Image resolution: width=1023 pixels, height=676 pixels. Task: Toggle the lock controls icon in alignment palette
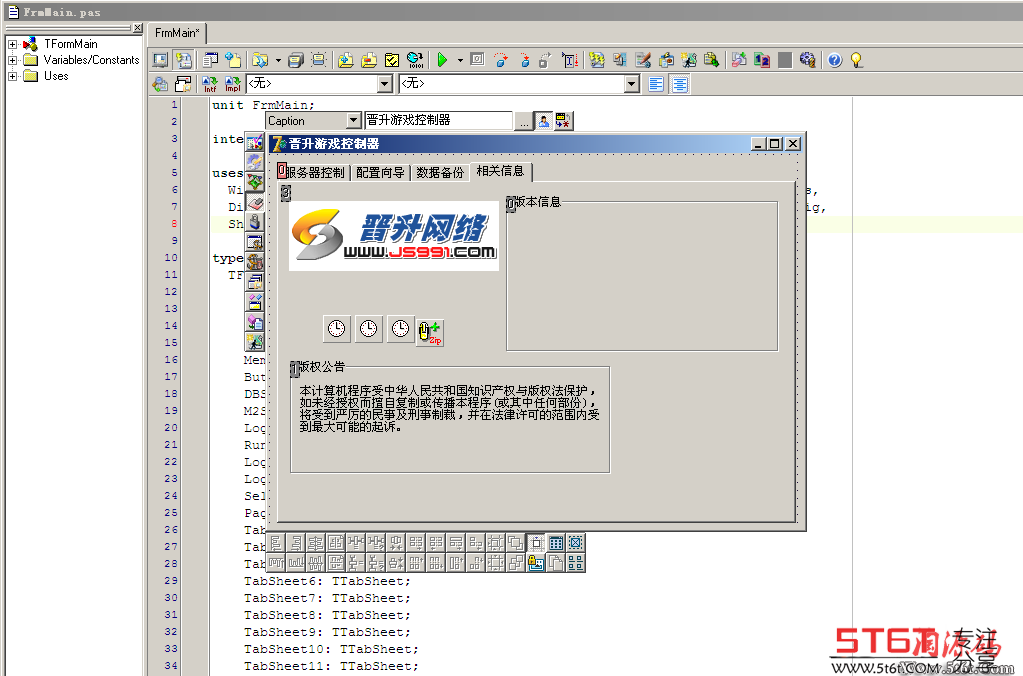(536, 562)
